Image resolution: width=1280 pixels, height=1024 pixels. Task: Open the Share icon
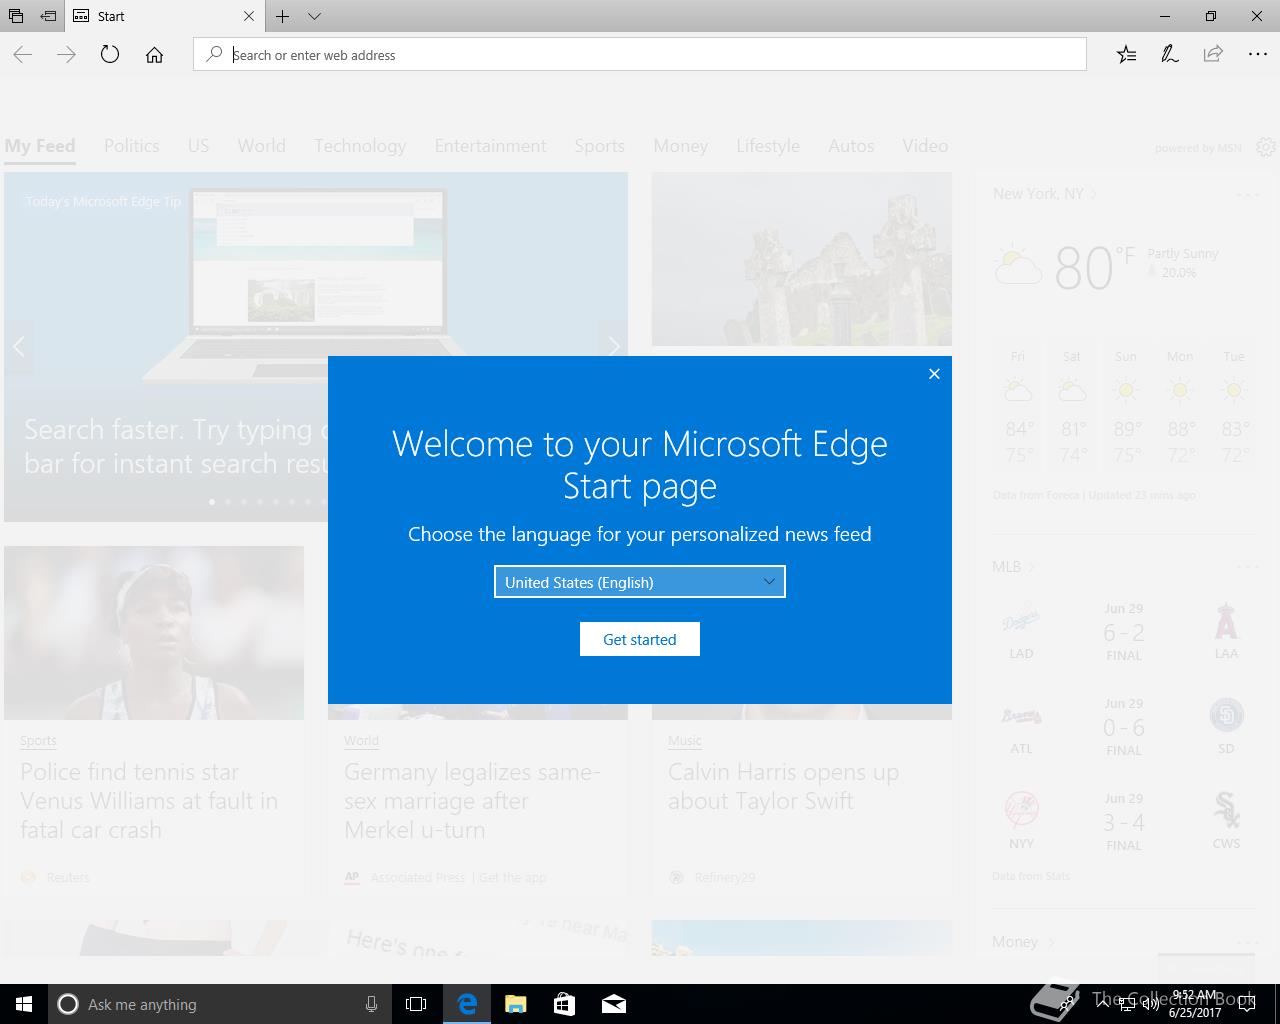[1213, 55]
